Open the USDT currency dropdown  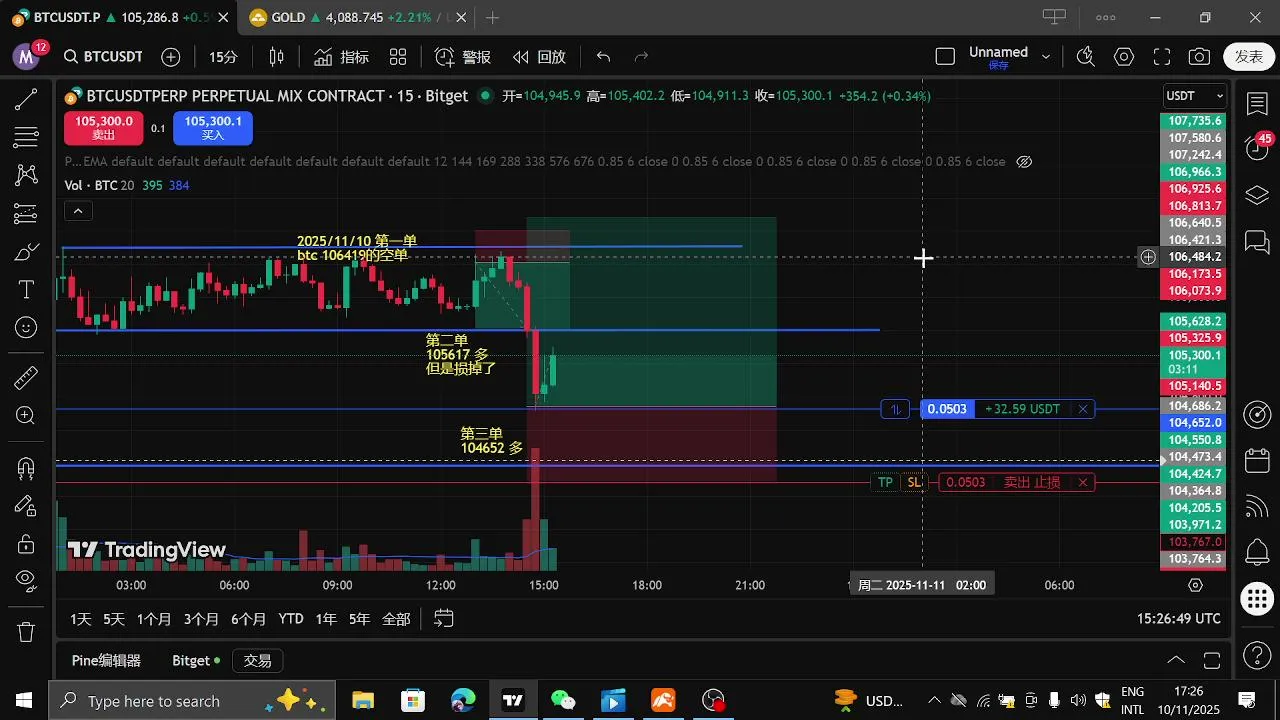tap(1195, 96)
